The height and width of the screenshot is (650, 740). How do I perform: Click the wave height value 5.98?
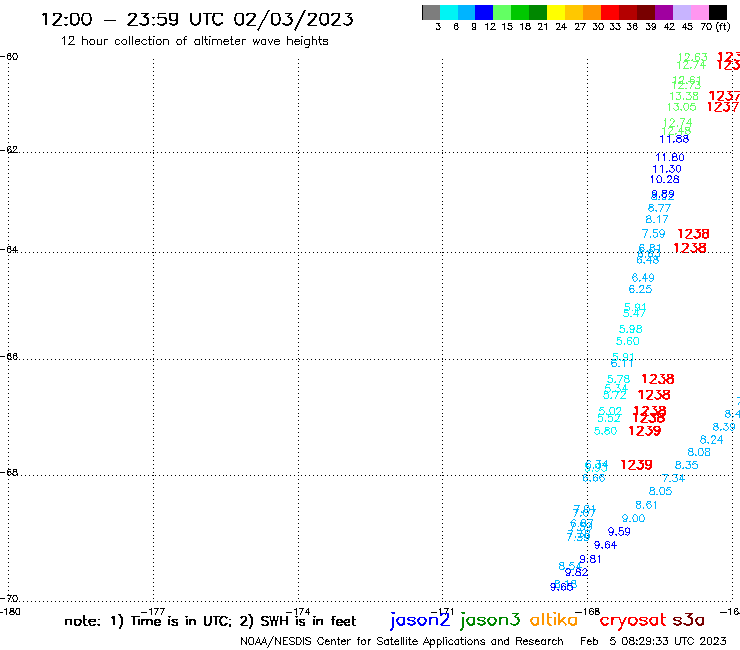click(631, 329)
